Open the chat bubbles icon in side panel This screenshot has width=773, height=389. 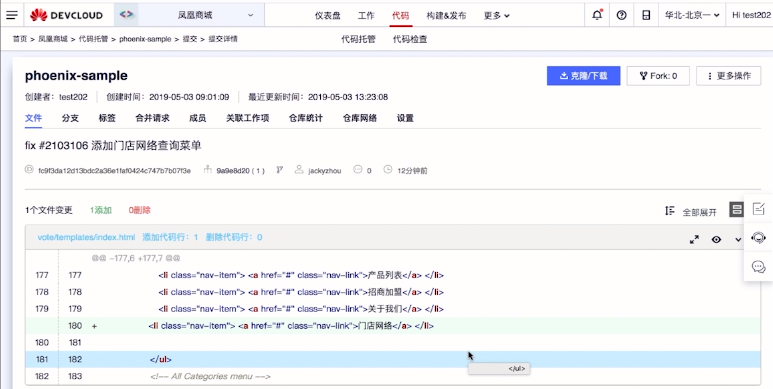point(759,267)
